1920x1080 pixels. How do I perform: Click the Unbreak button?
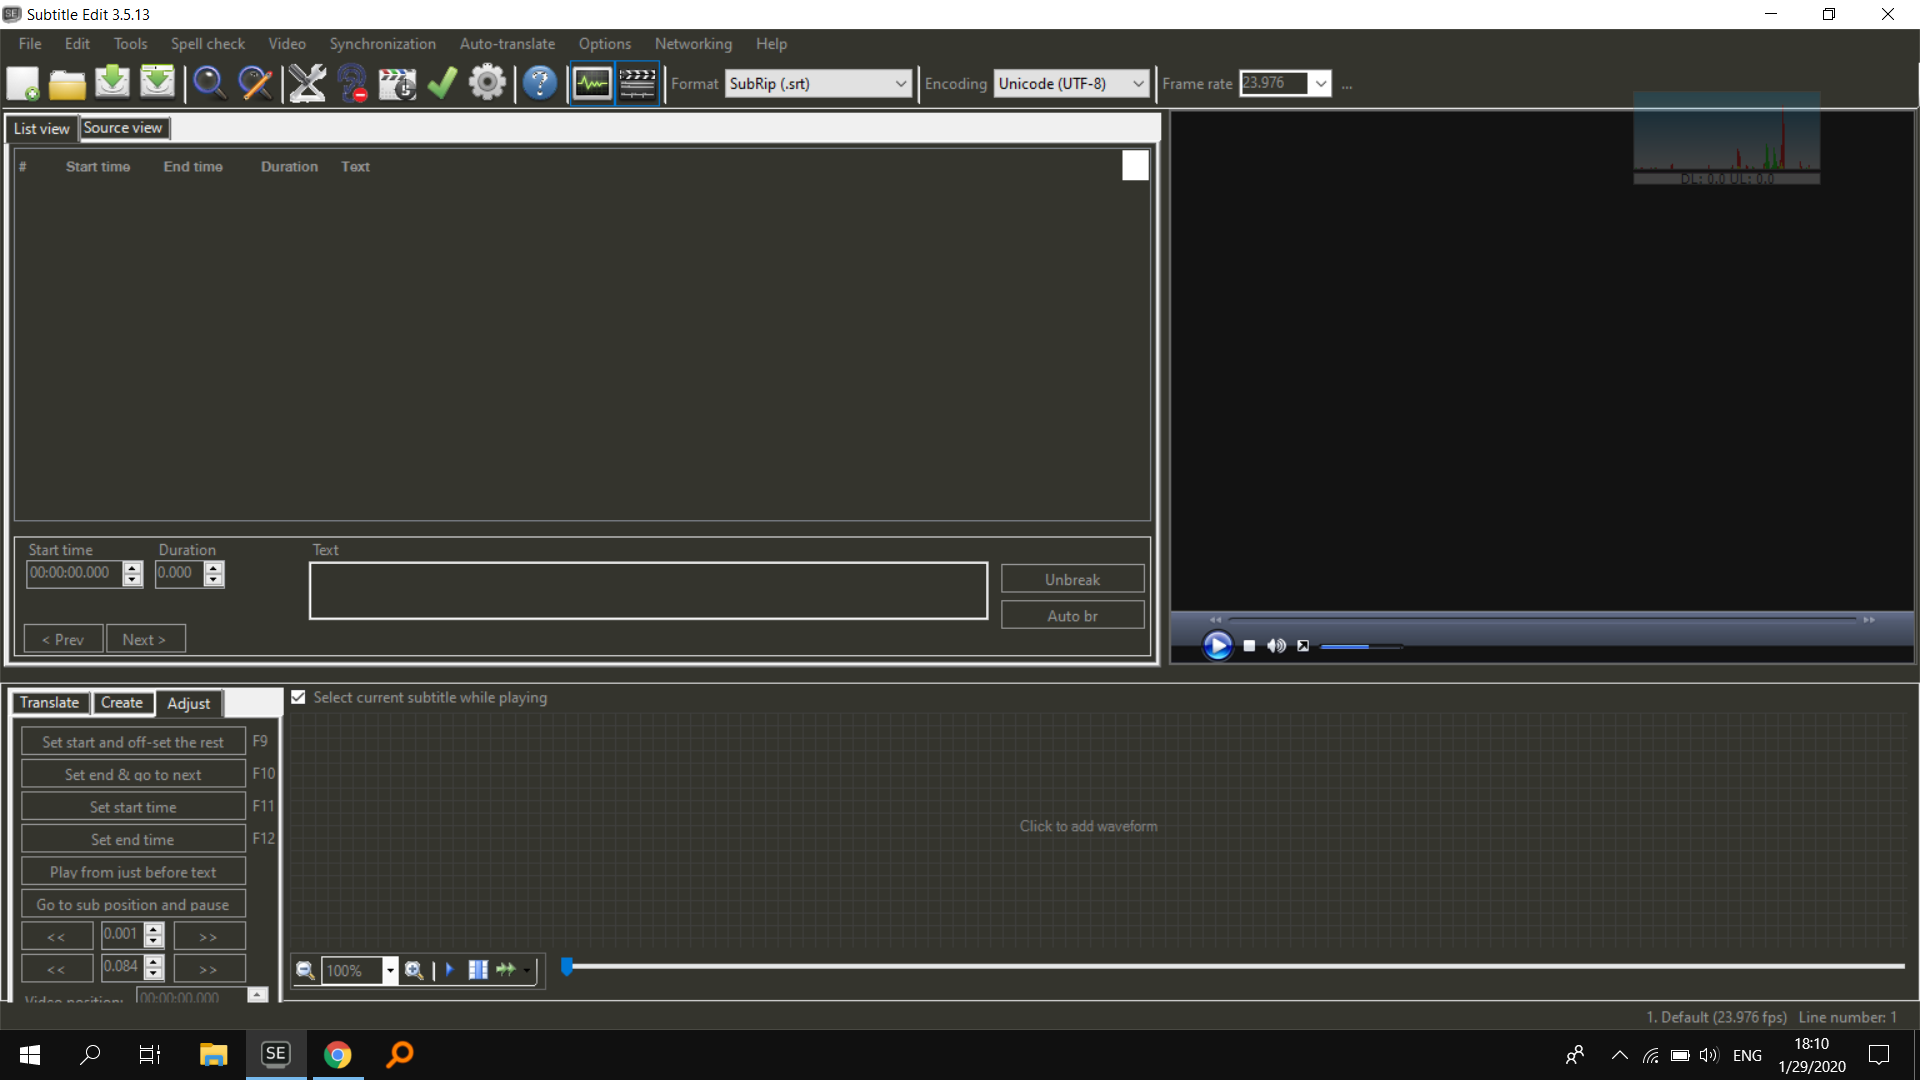[x=1072, y=580]
